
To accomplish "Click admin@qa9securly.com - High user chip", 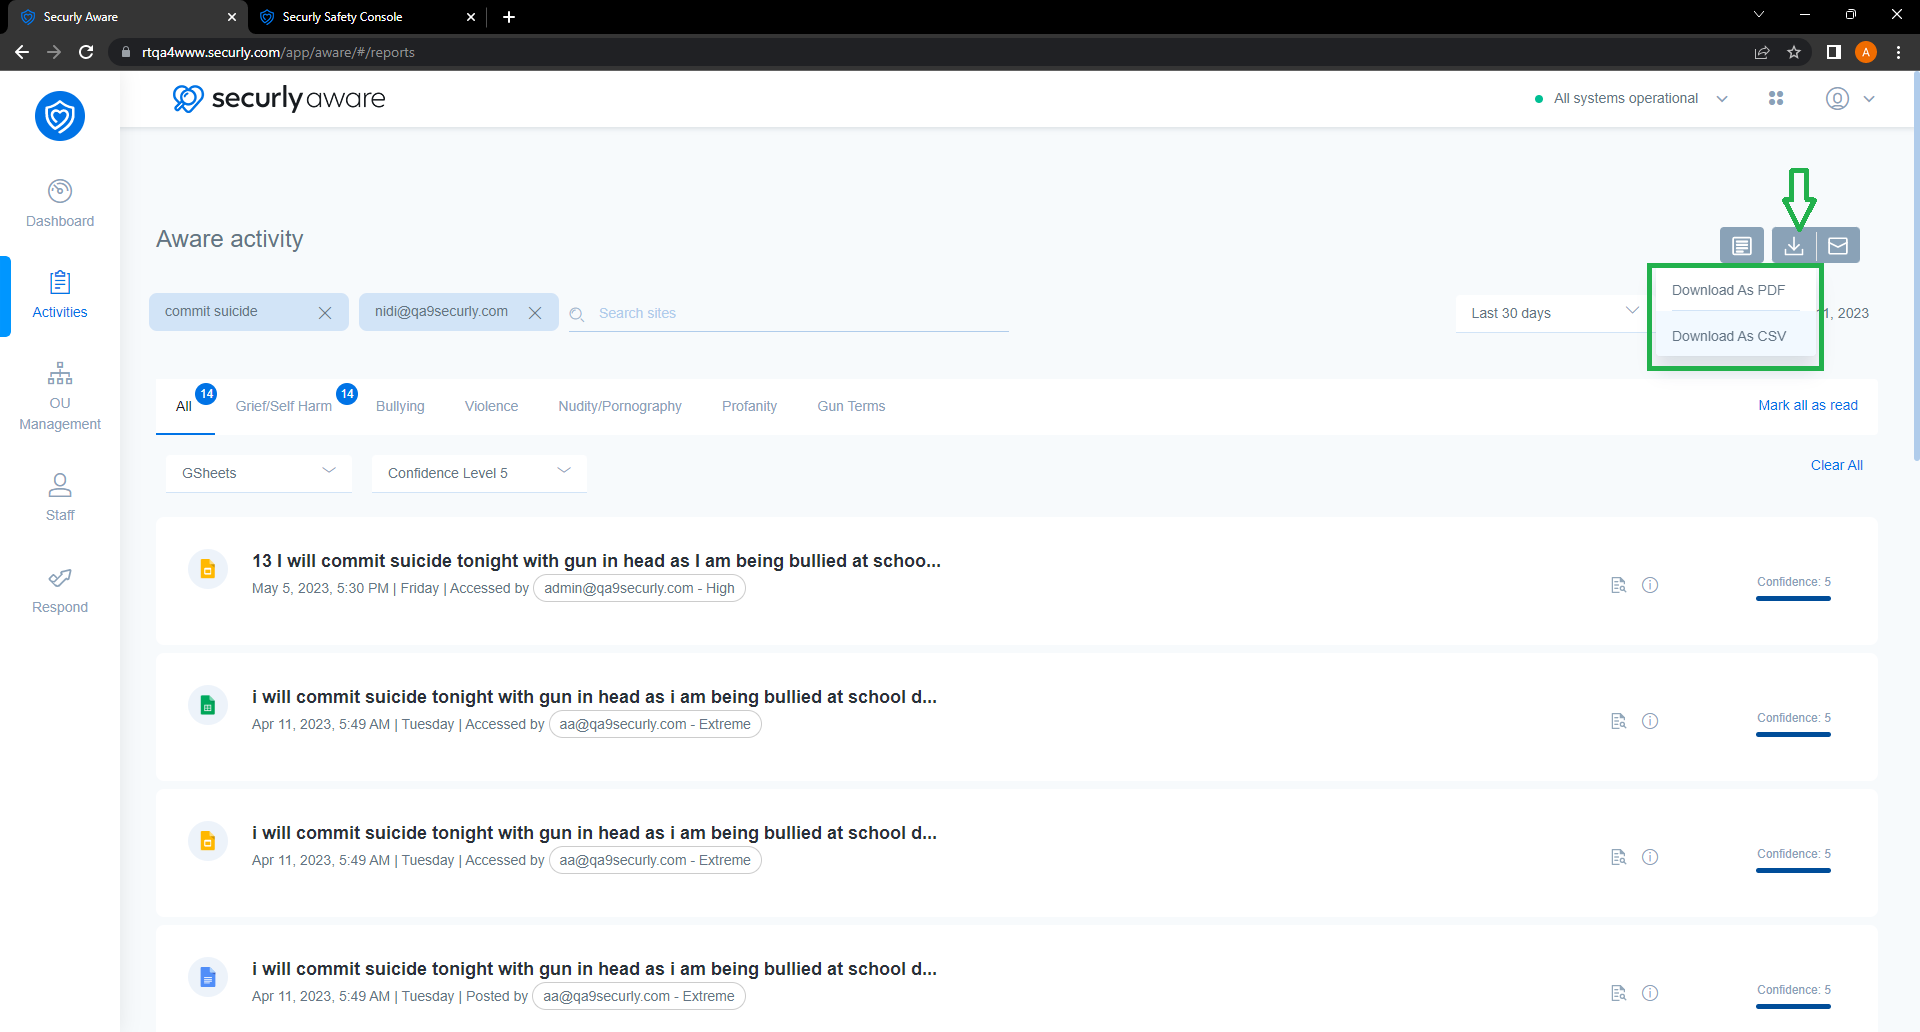I will click(x=640, y=588).
